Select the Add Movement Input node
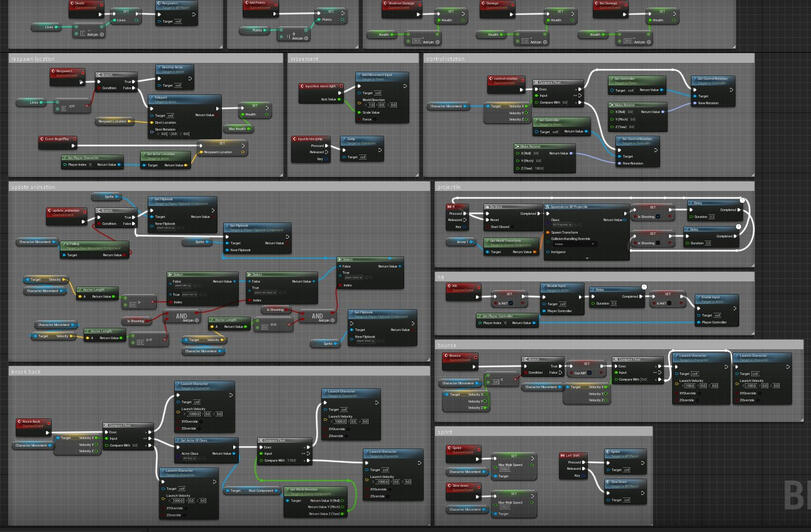The width and height of the screenshot is (811, 532). point(381,75)
